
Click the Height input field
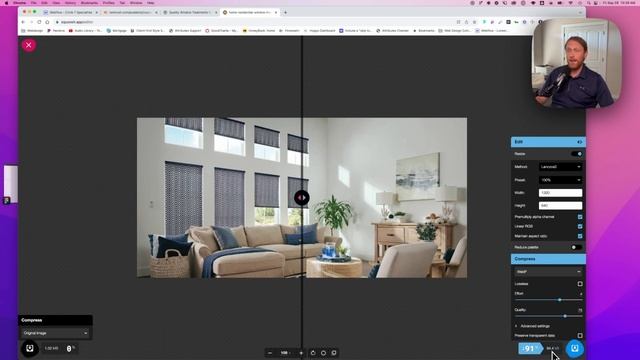560,206
